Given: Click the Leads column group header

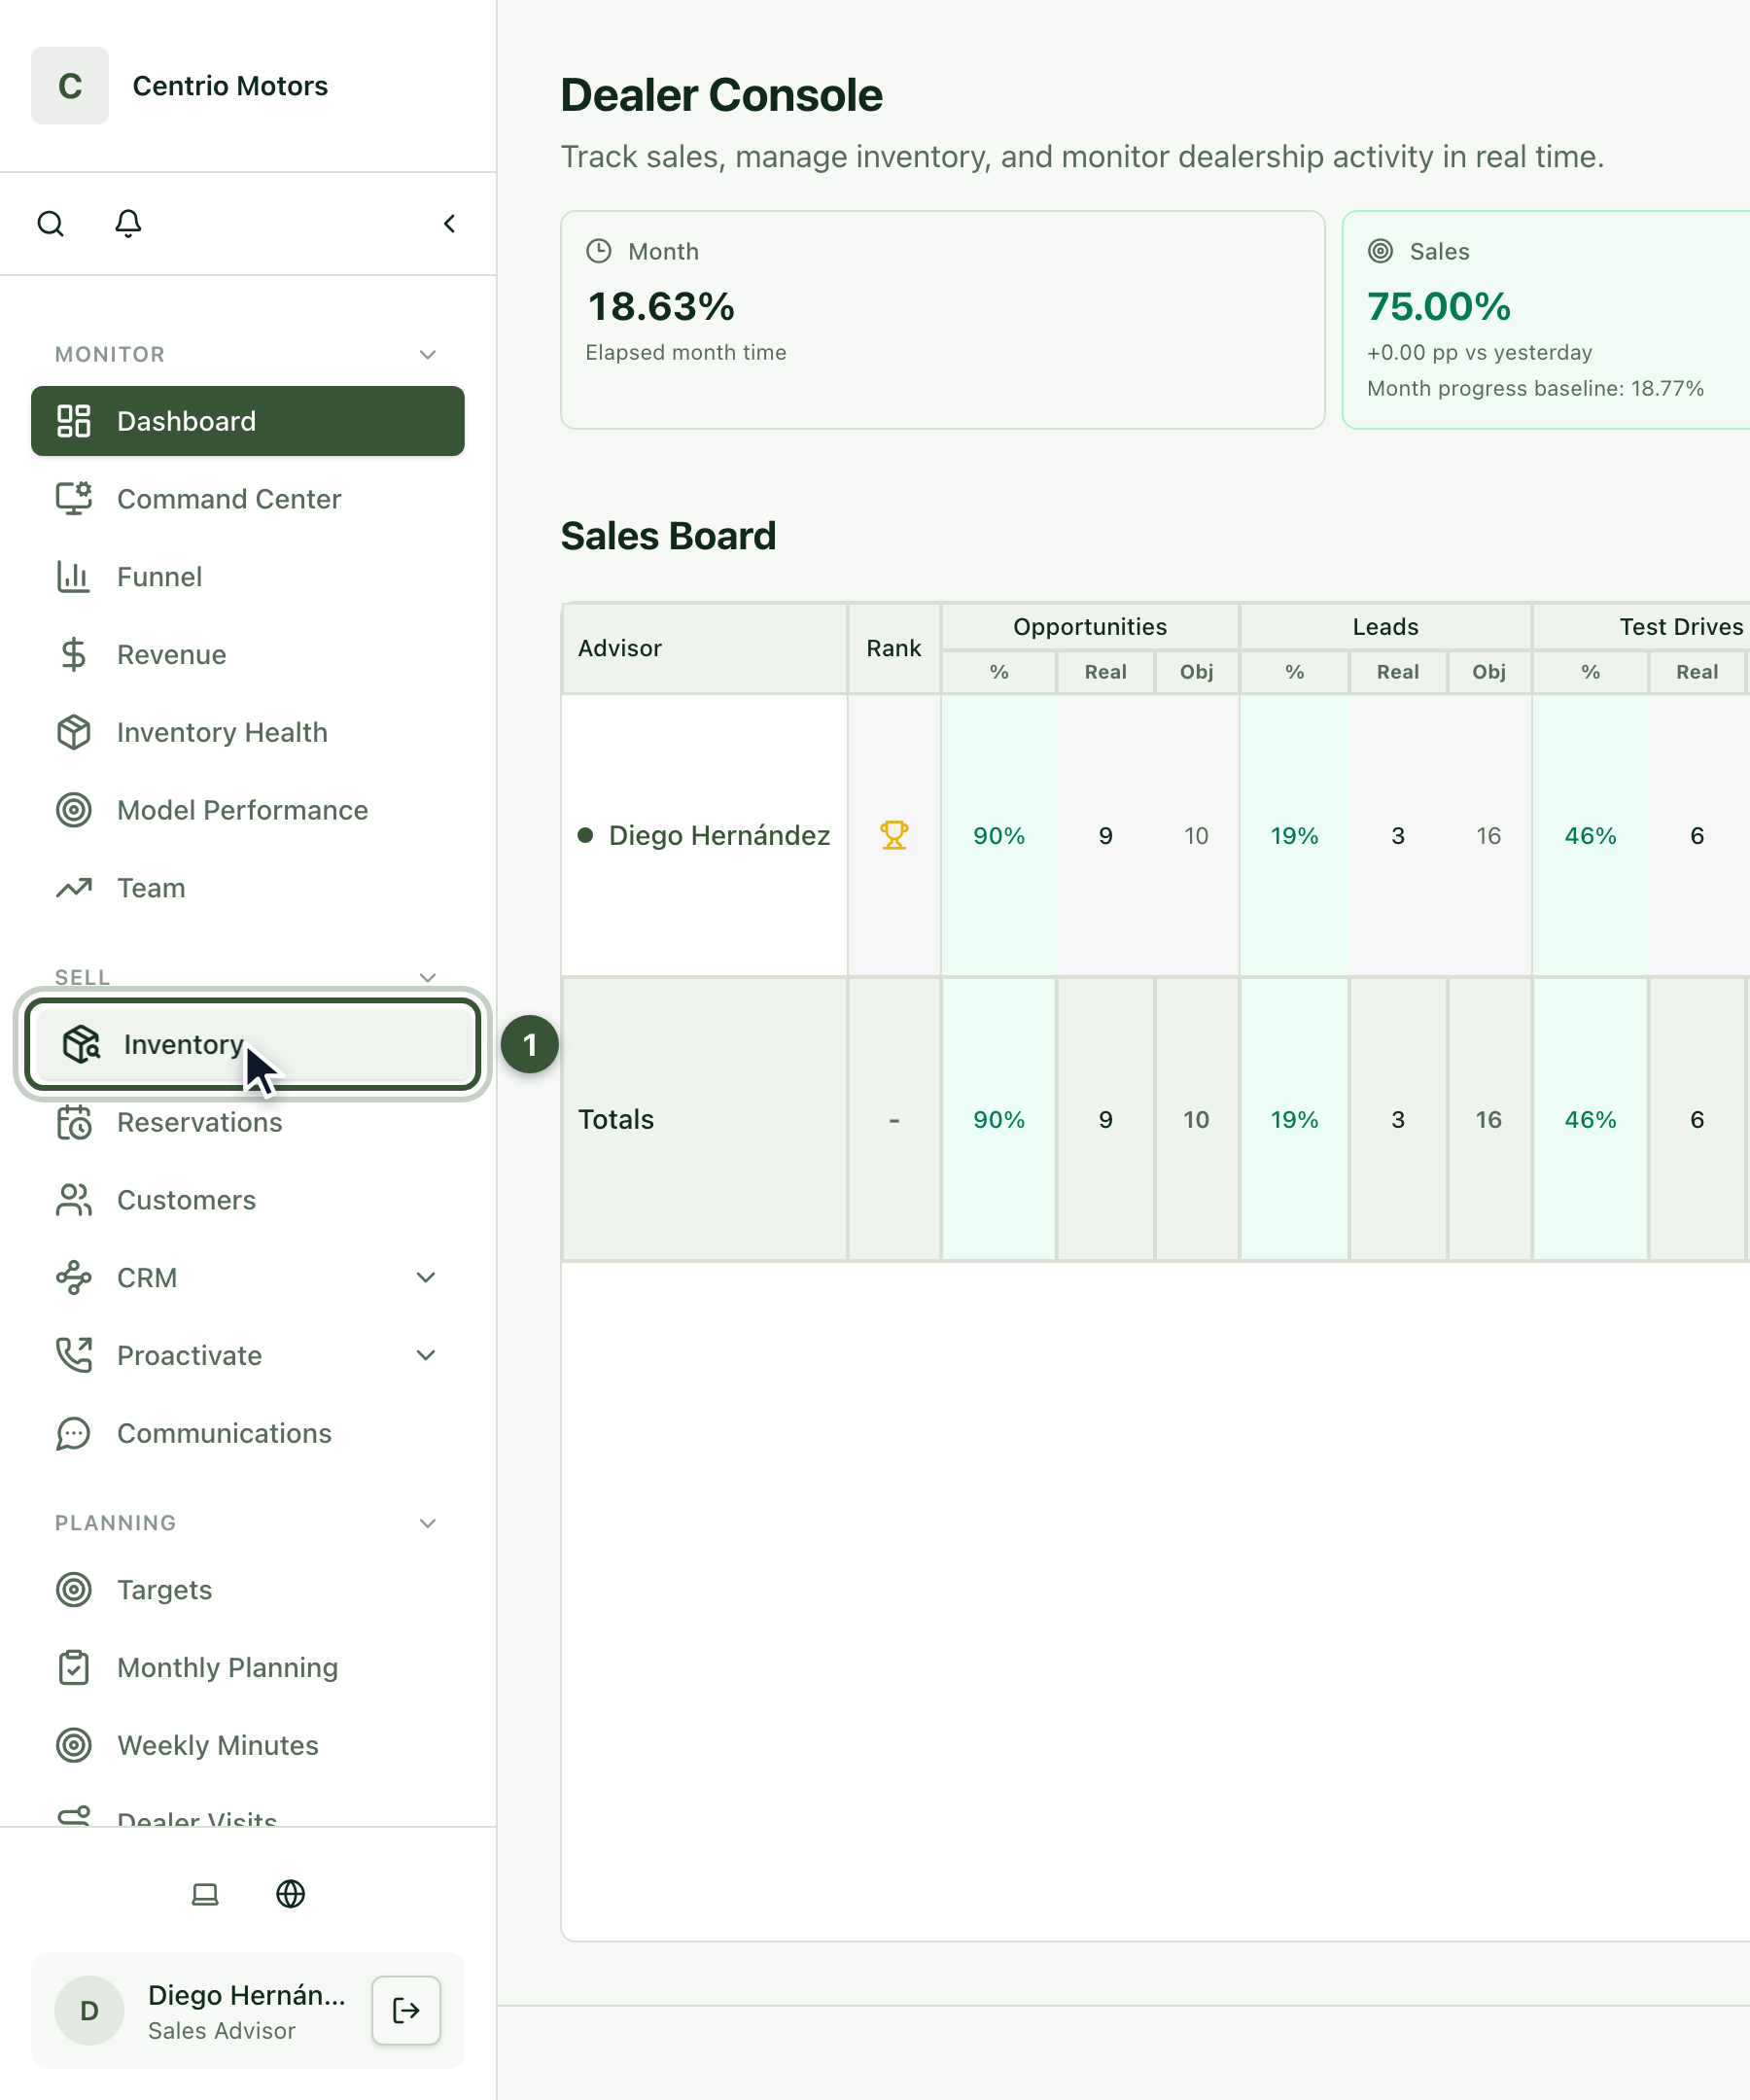Looking at the screenshot, I should pos(1386,627).
